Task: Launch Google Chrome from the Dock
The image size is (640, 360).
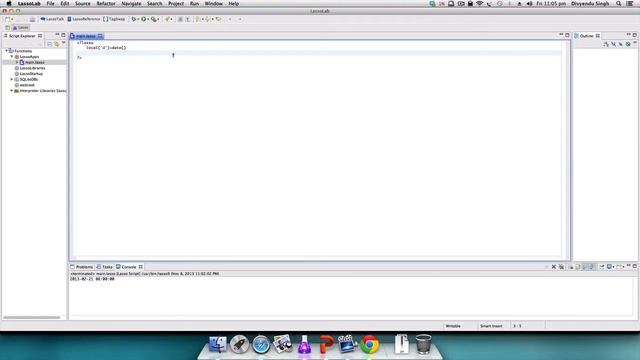Action: [369, 344]
